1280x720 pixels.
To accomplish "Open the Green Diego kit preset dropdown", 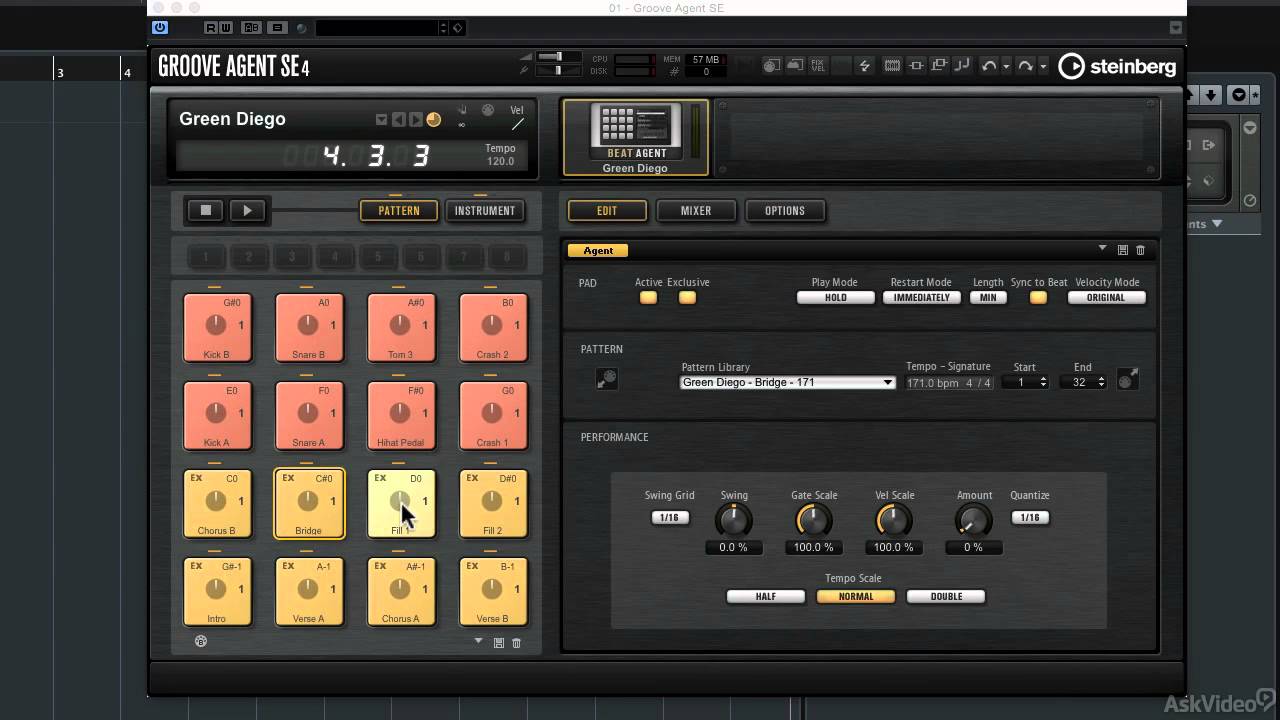I will pos(381,120).
